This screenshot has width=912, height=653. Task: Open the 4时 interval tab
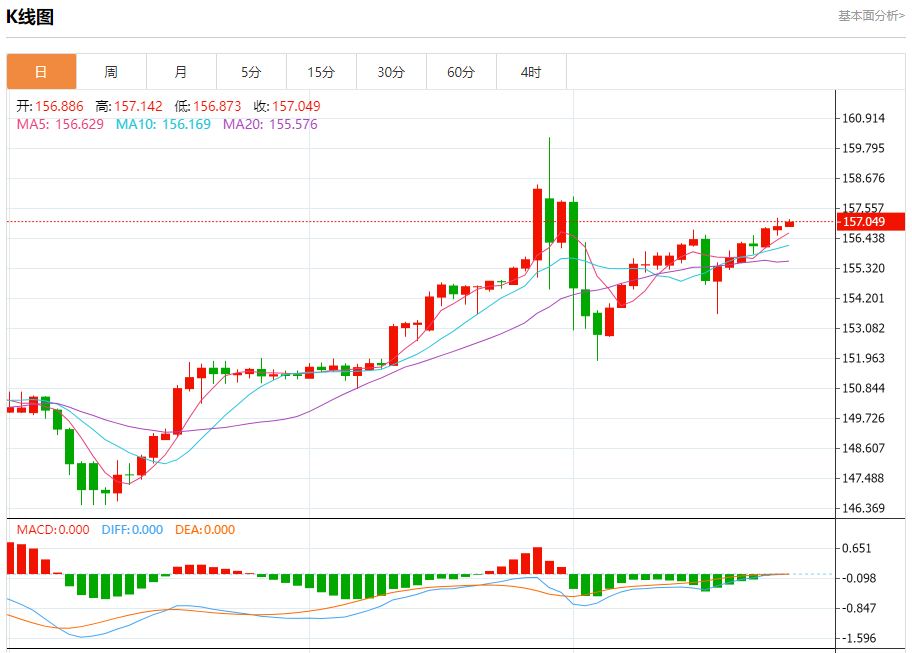pos(531,72)
